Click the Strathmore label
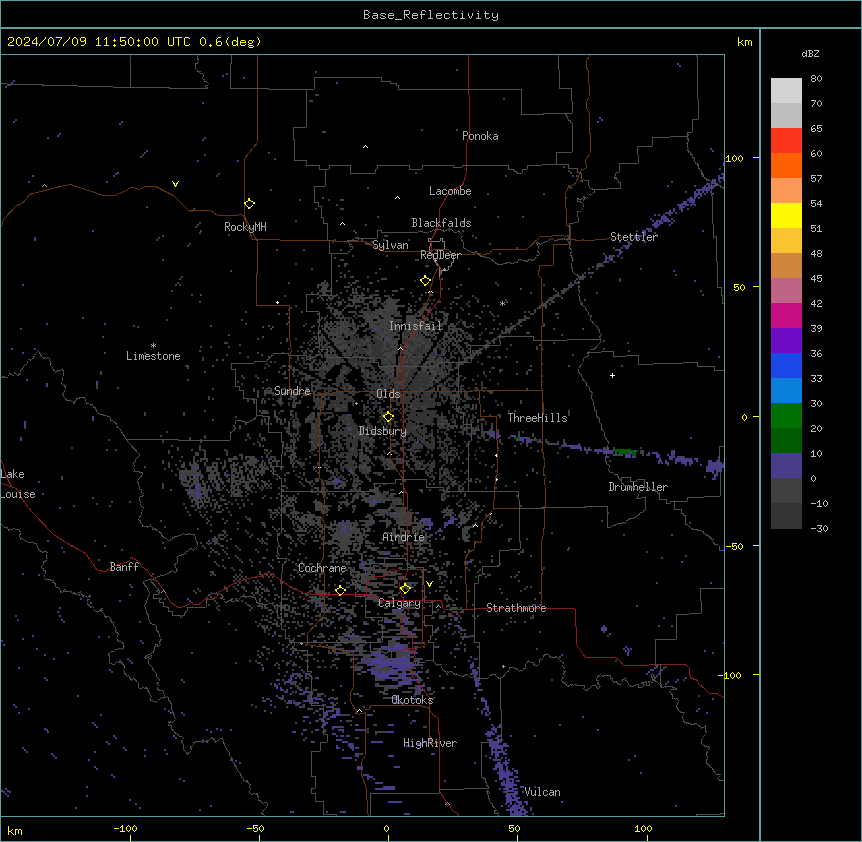This screenshot has height=842, width=862. coord(516,608)
